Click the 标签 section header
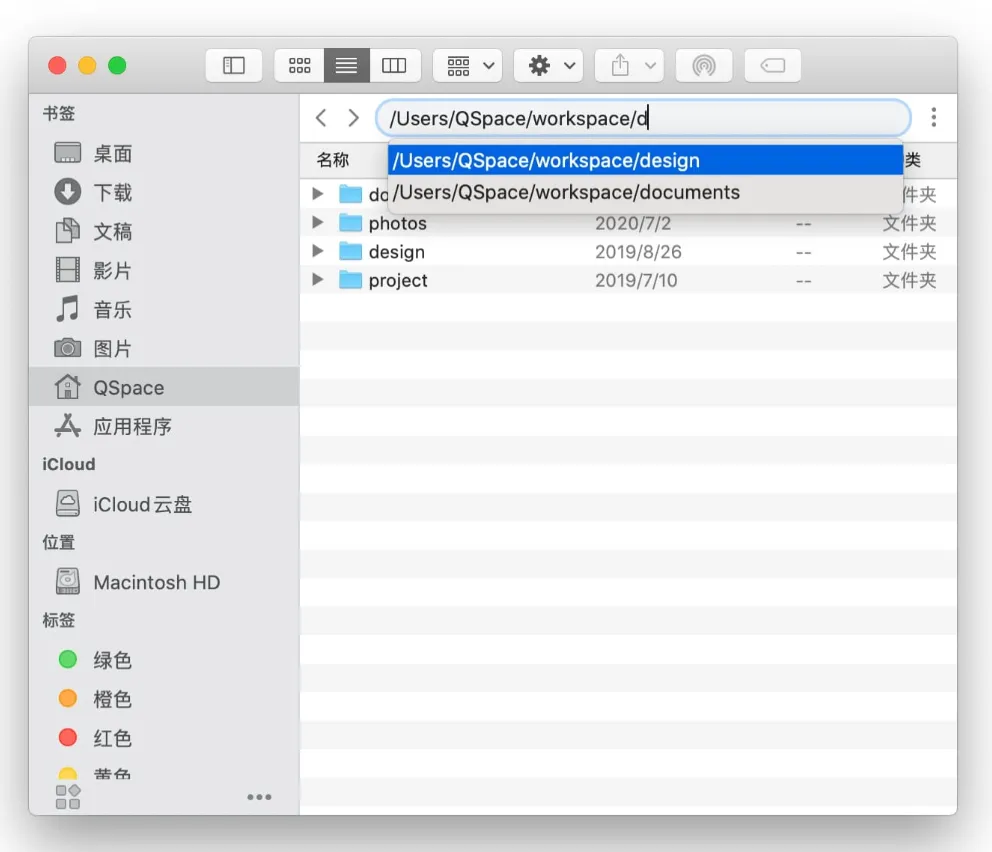The width and height of the screenshot is (992, 852). click(59, 620)
